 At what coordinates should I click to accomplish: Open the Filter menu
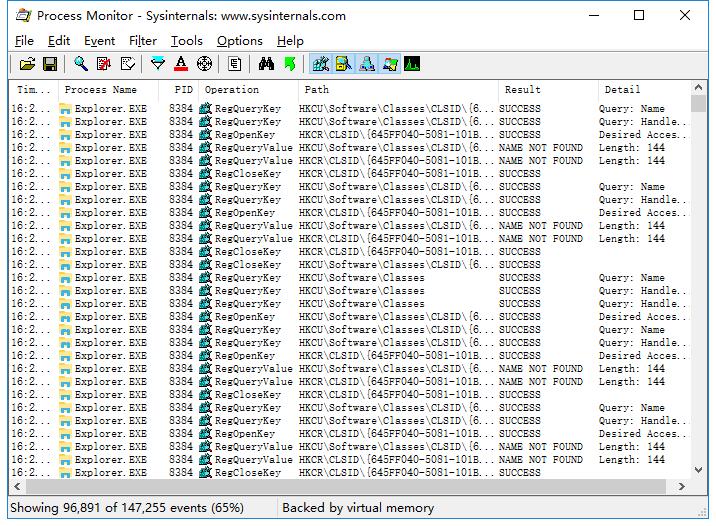pos(143,41)
